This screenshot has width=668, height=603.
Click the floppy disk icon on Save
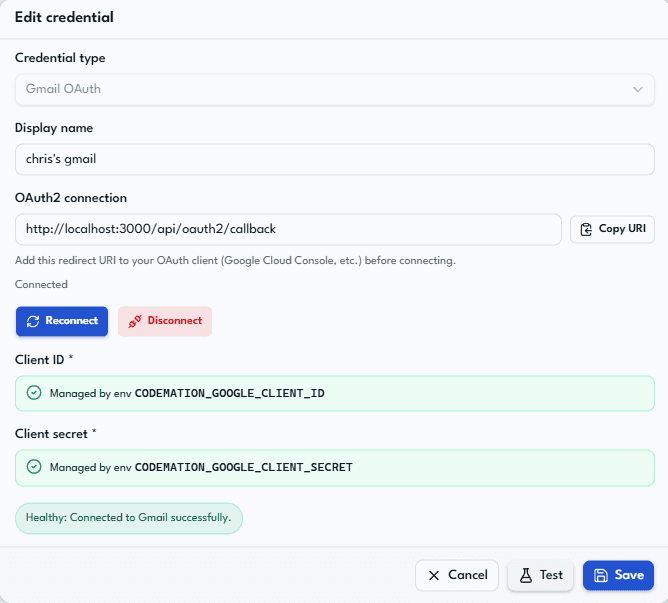click(601, 575)
